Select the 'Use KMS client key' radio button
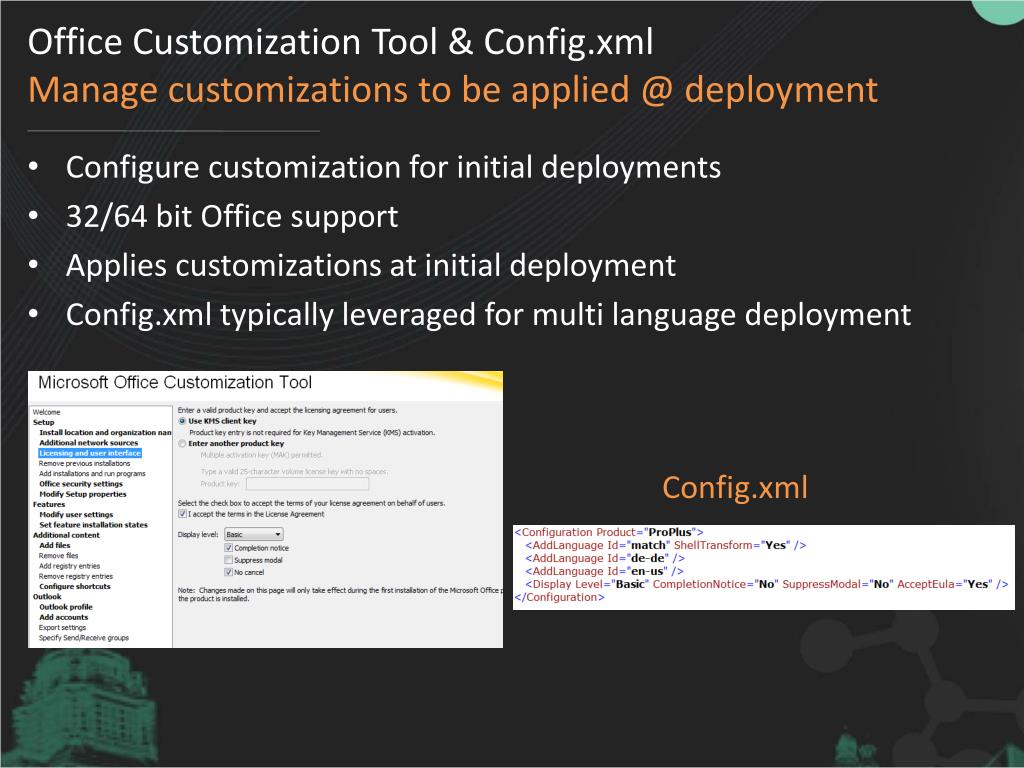The height and width of the screenshot is (768, 1024). (x=182, y=421)
